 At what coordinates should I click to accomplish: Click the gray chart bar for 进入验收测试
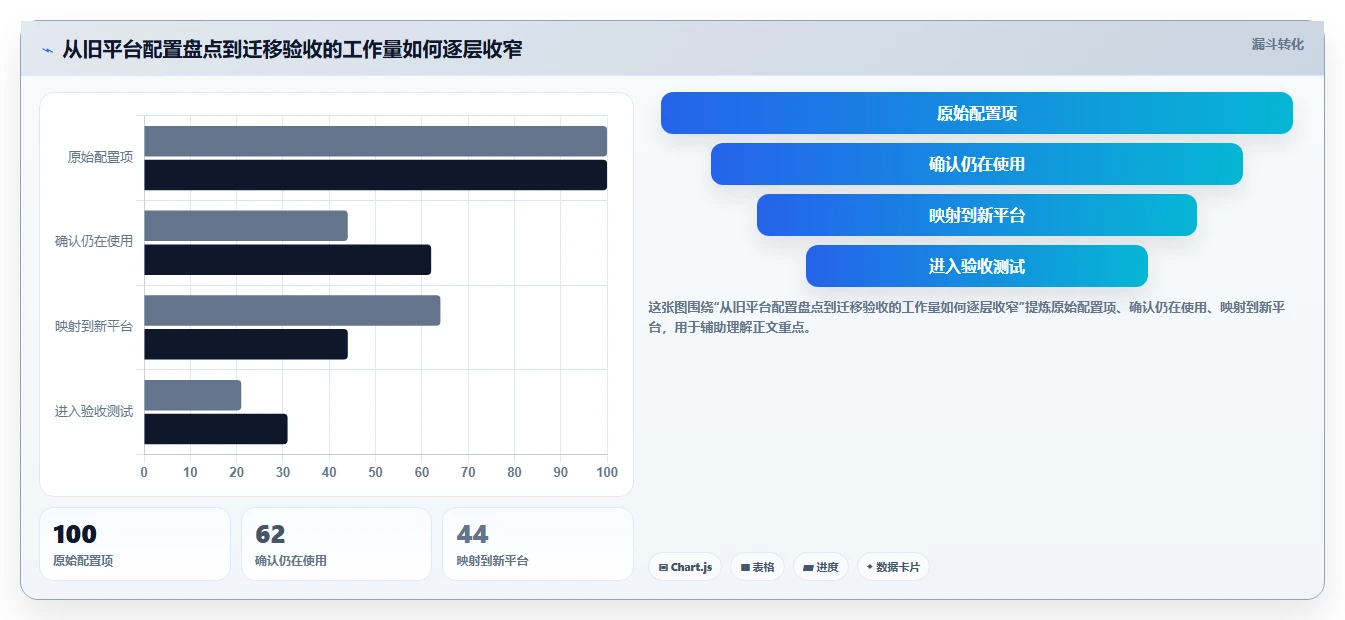(192, 395)
